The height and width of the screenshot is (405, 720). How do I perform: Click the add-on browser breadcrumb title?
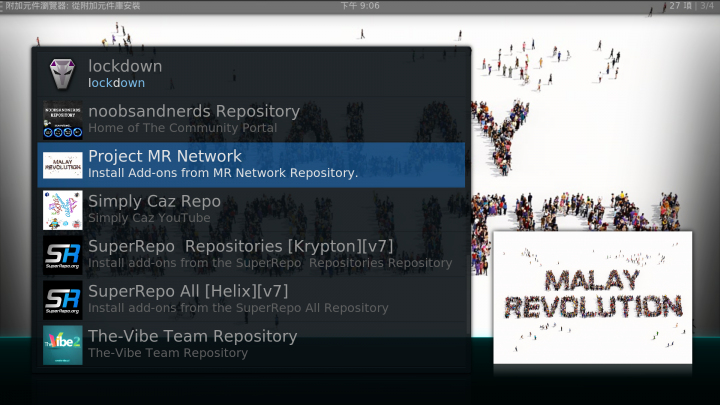(73, 6)
